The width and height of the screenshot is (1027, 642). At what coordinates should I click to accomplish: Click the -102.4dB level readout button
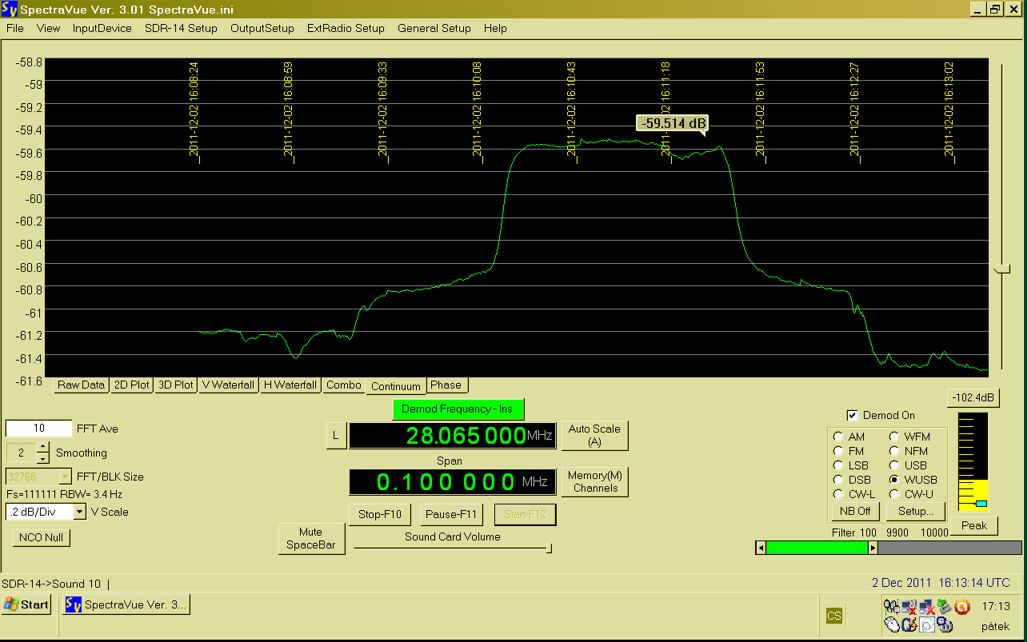(x=973, y=398)
